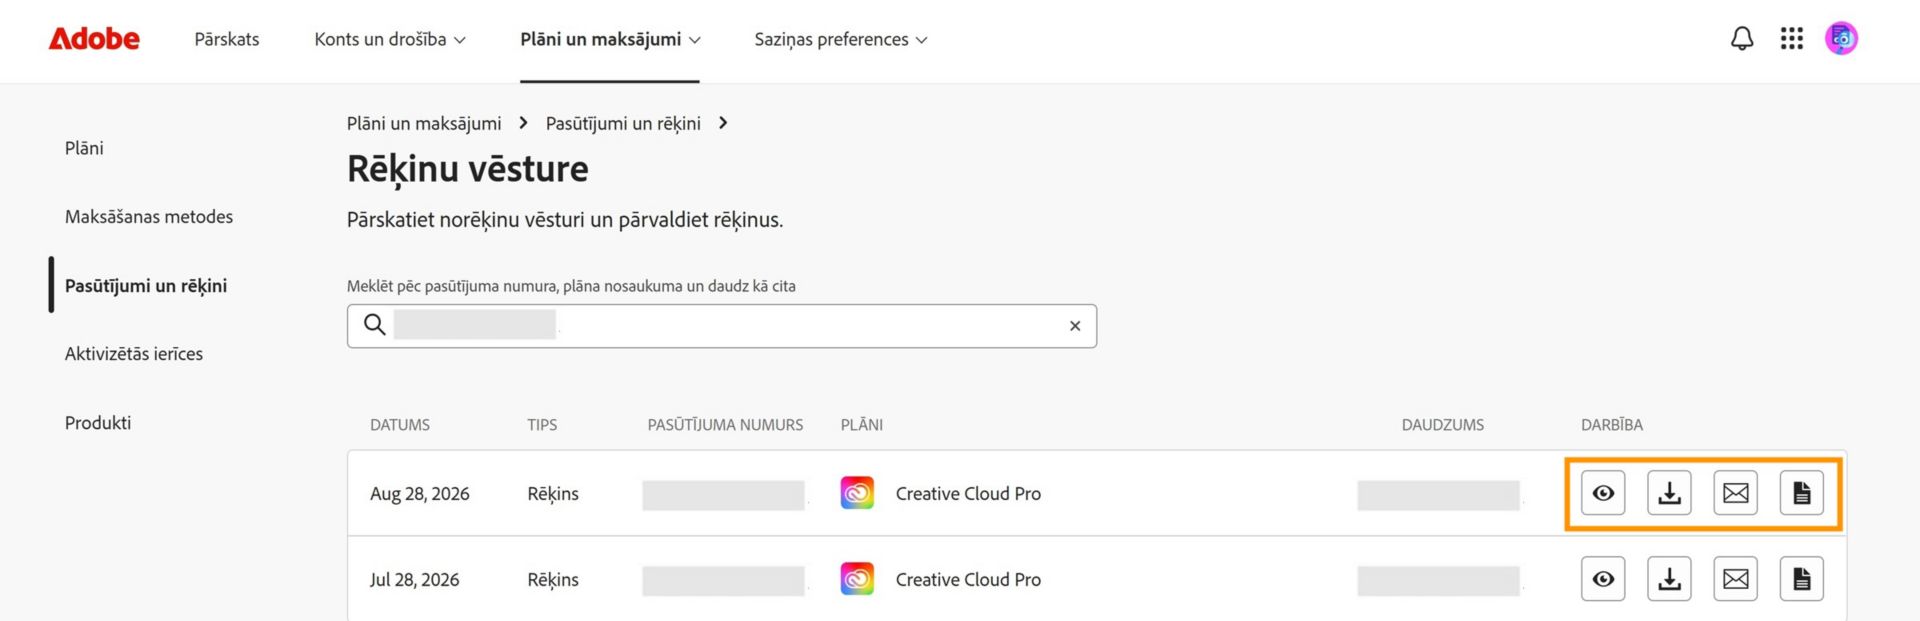Image resolution: width=1920 pixels, height=621 pixels.
Task: Open the apps grid launcher icon
Action: (1792, 39)
